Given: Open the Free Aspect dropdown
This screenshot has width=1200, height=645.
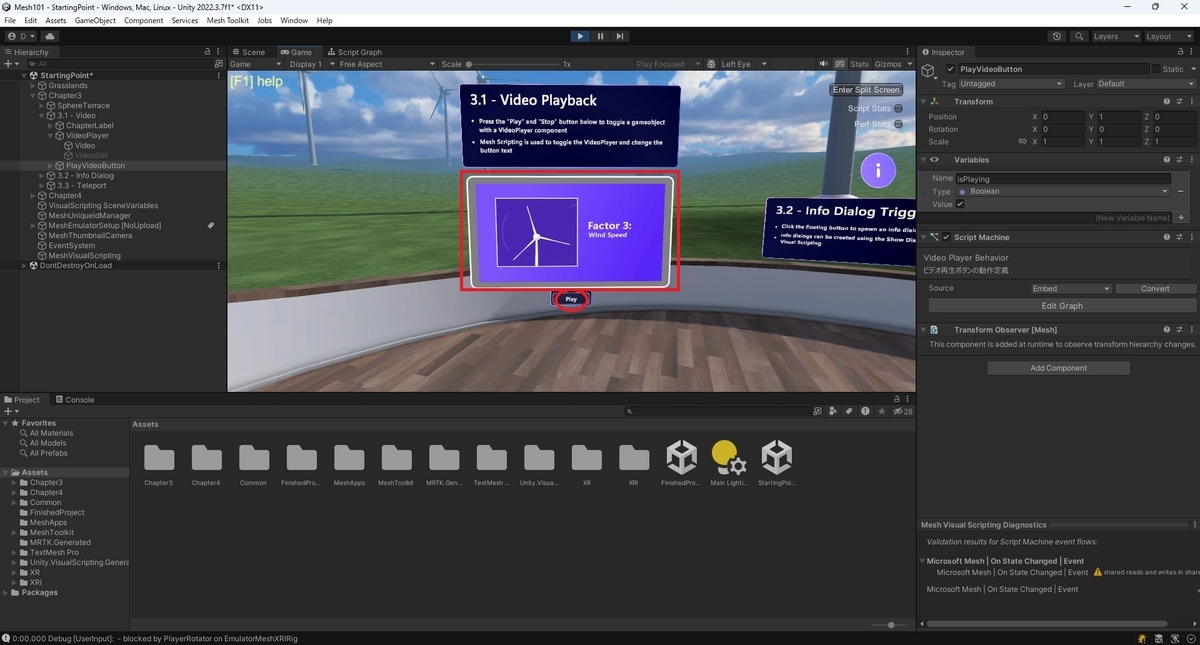Looking at the screenshot, I should (x=383, y=64).
